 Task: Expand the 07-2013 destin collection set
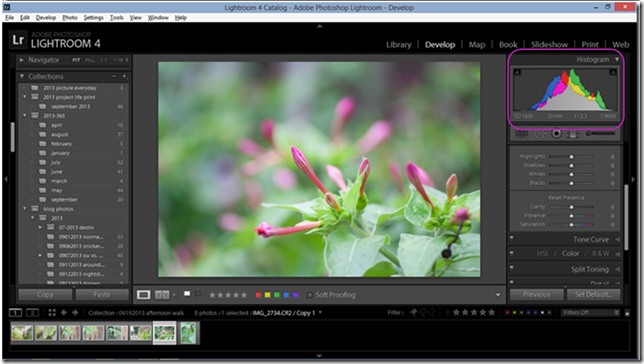coord(40,227)
